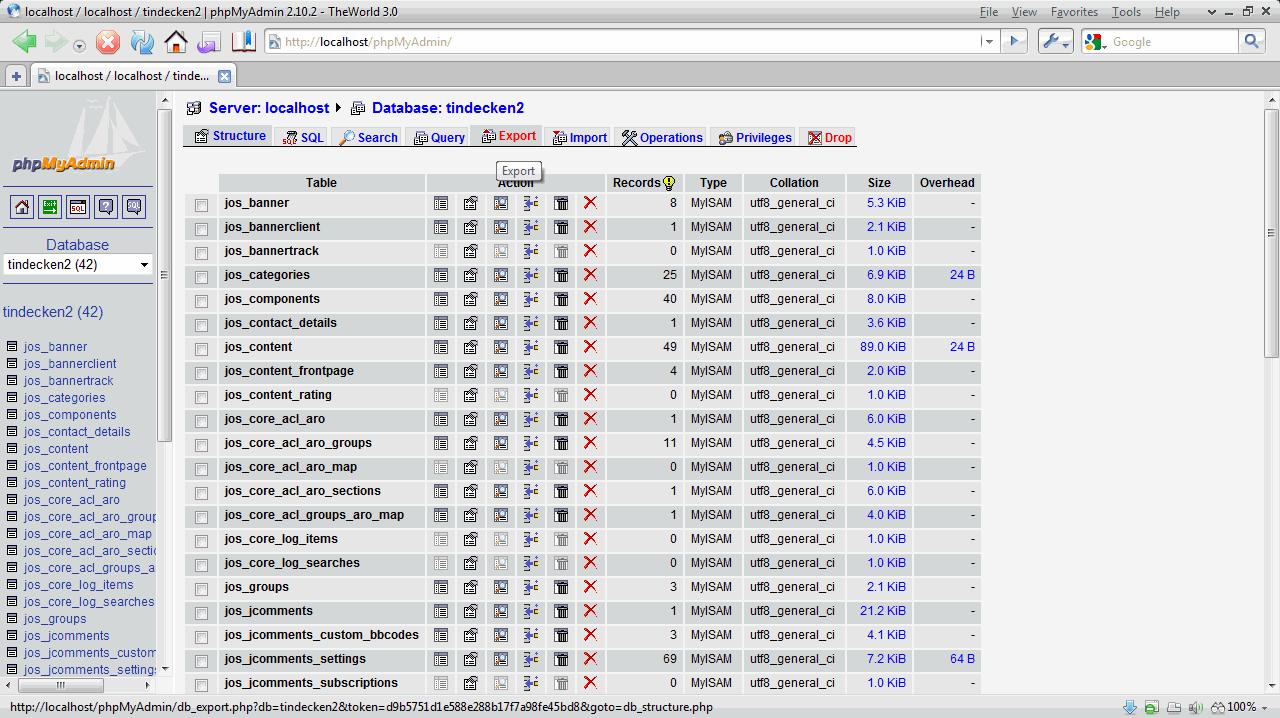Click the Empty trash icon for jos_groups

561,587
